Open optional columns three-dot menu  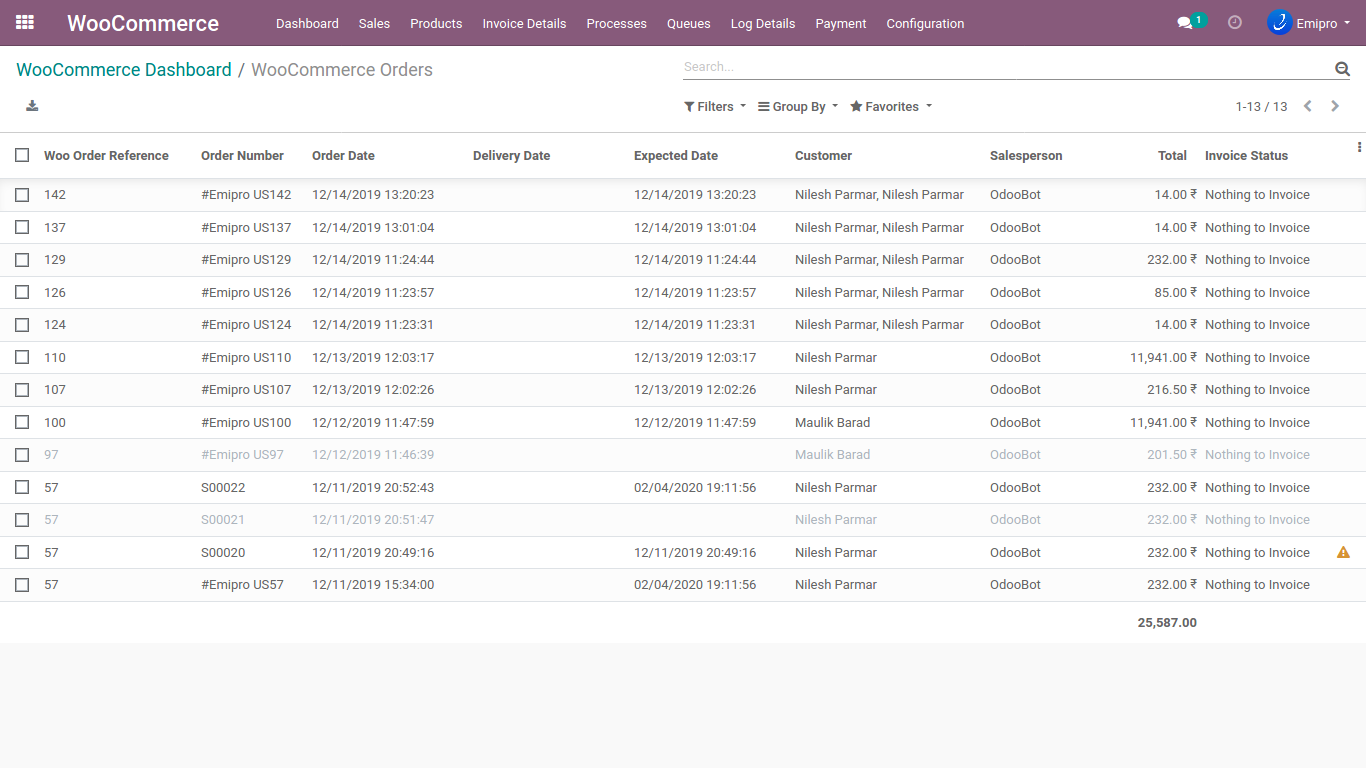[1359, 147]
